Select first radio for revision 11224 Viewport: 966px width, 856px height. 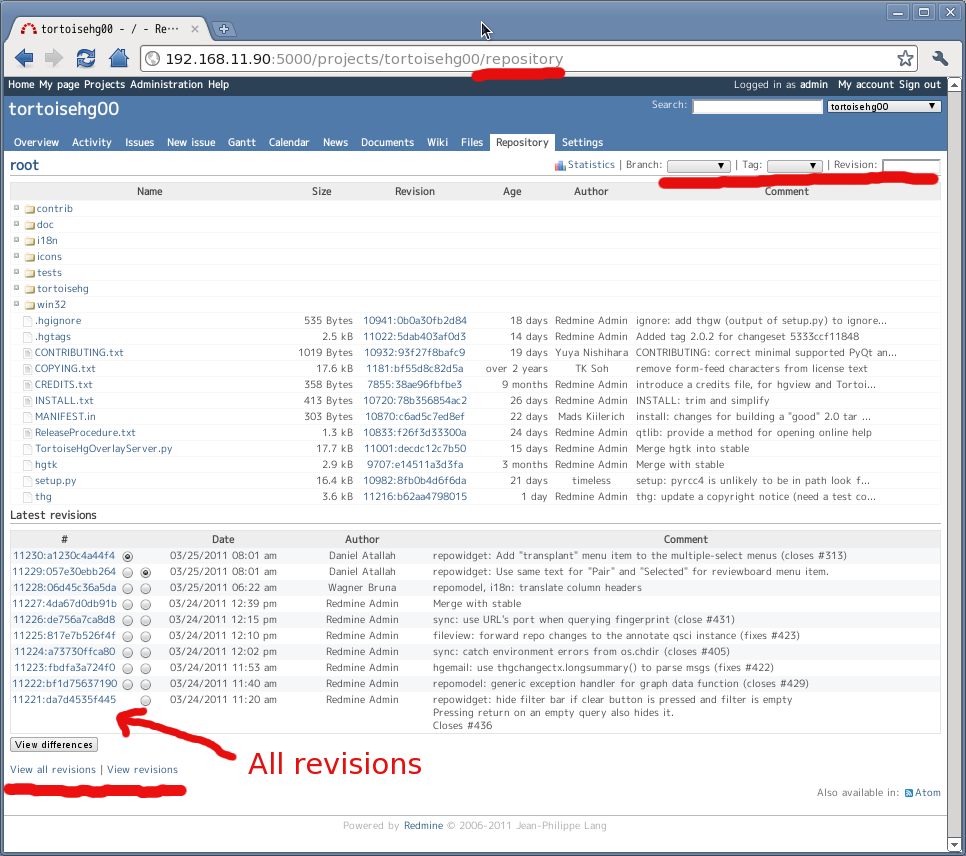click(x=128, y=653)
